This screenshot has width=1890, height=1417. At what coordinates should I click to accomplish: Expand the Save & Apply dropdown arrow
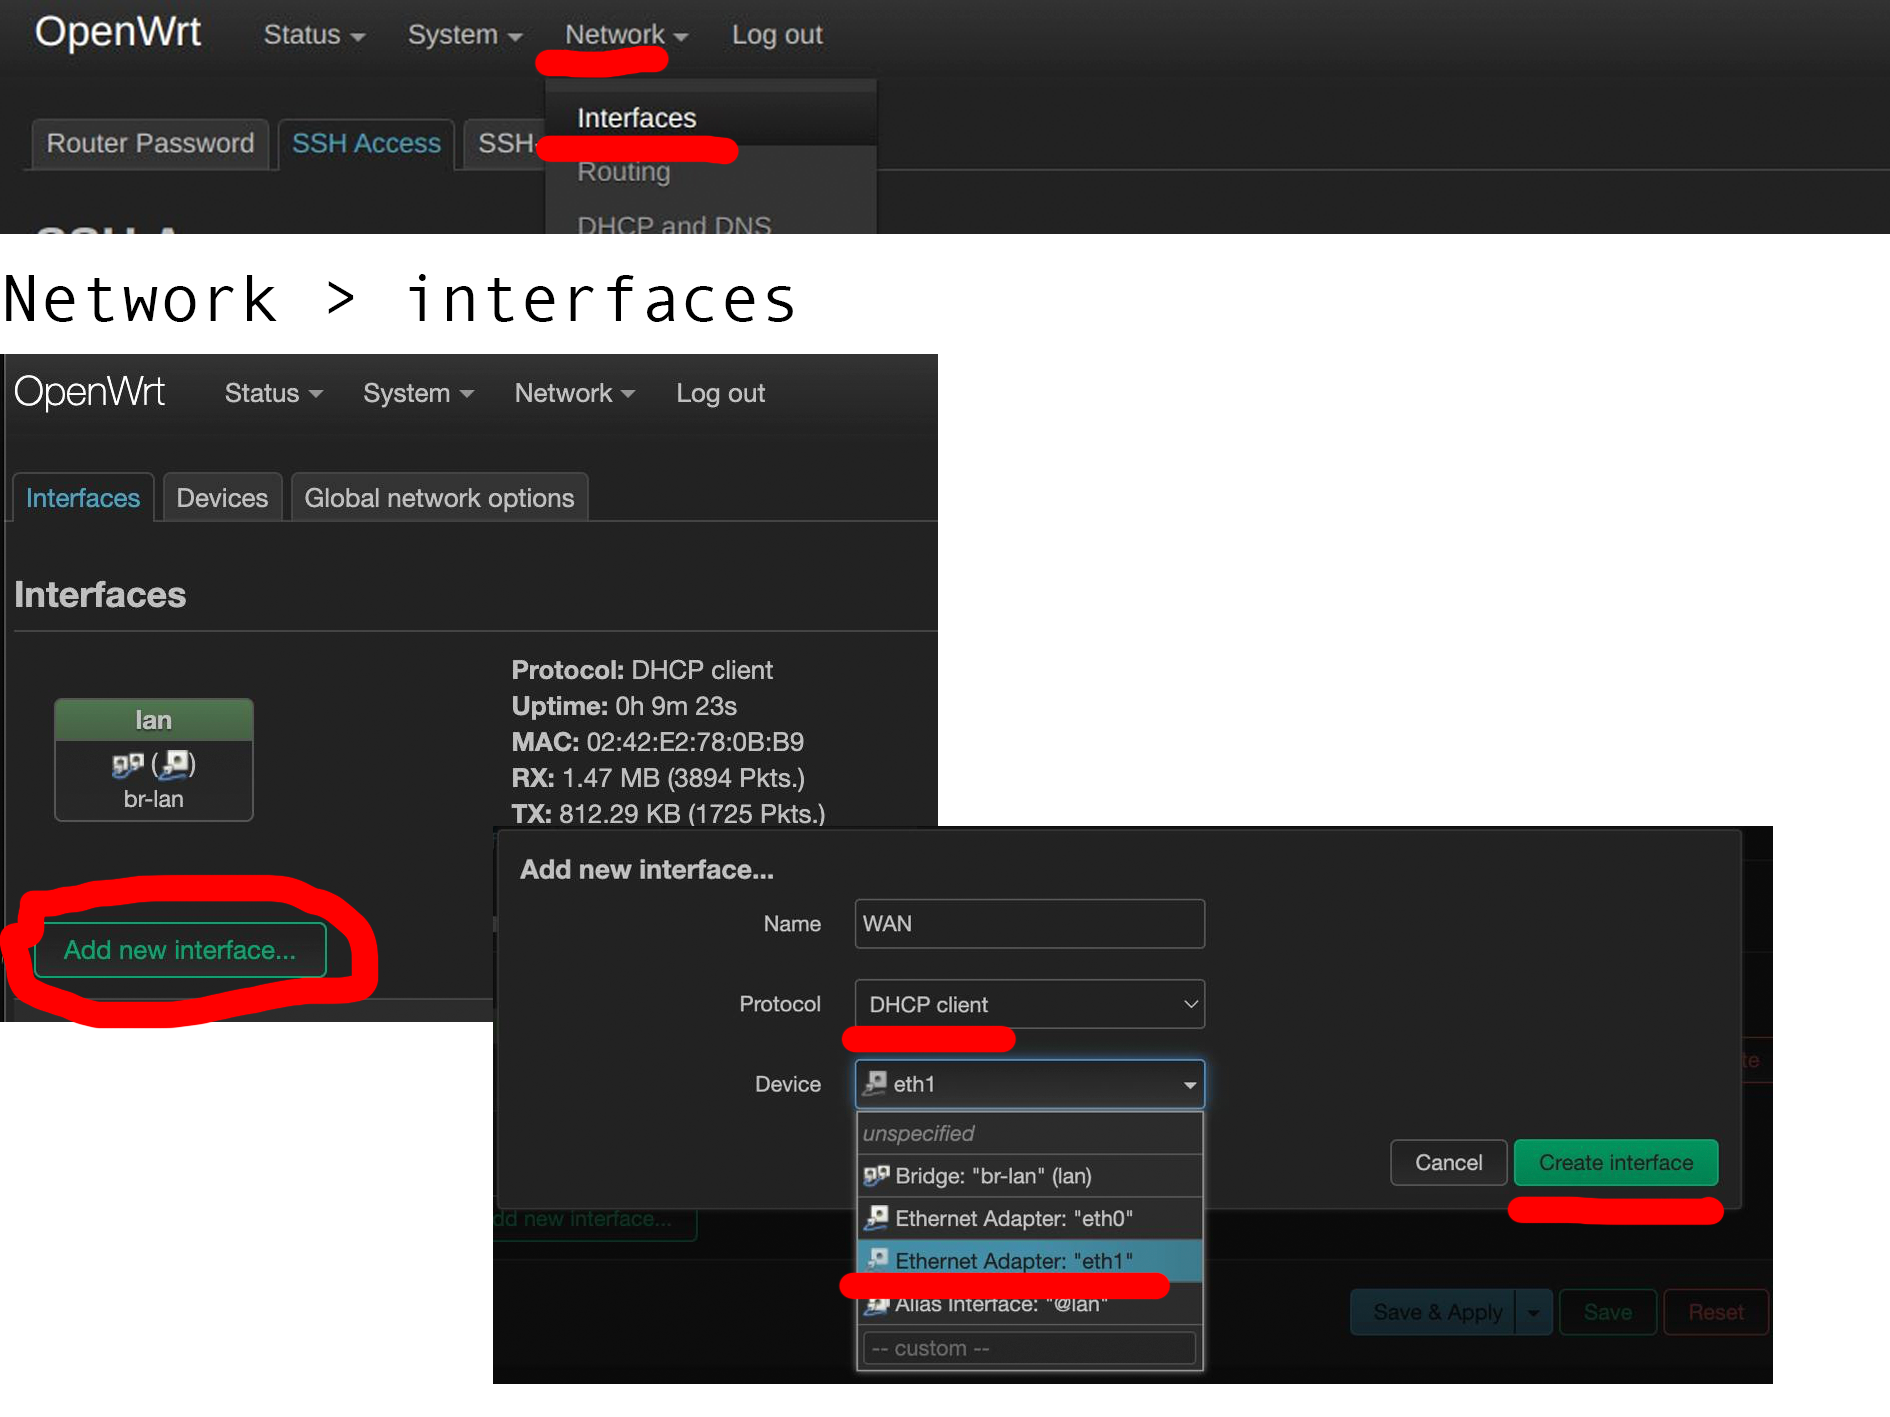1533,1312
